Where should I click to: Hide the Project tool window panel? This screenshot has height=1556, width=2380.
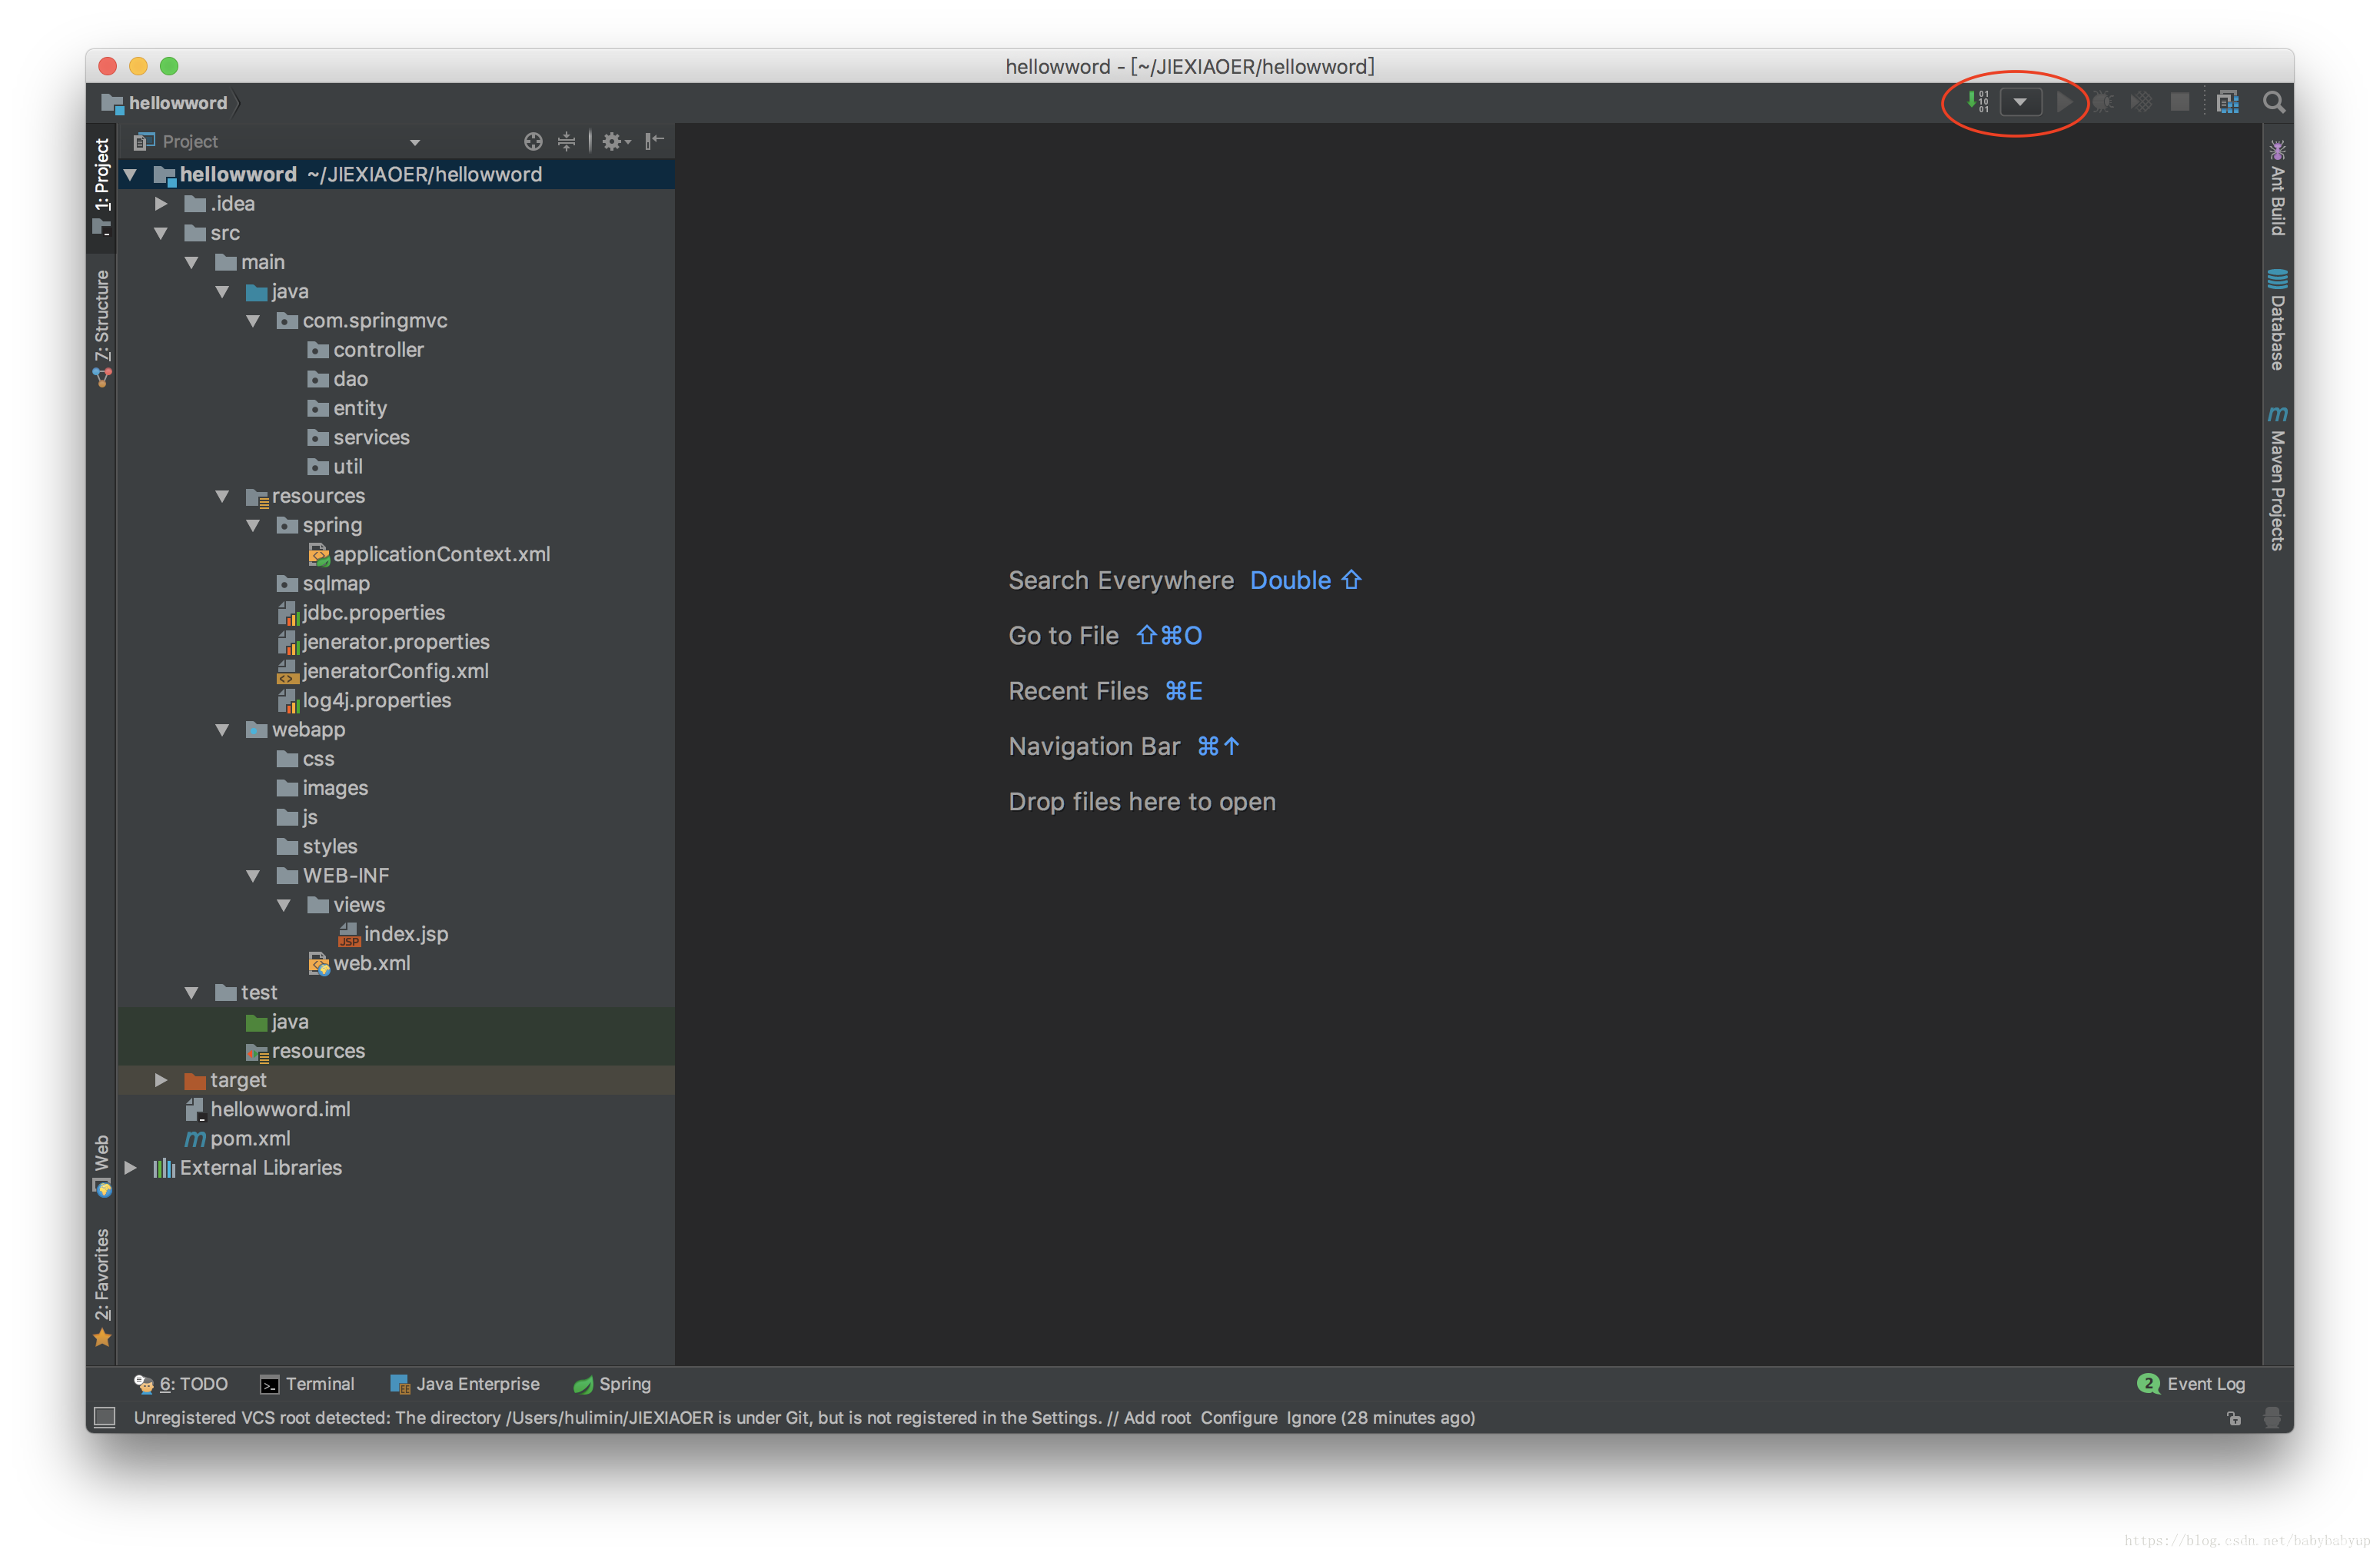(654, 141)
